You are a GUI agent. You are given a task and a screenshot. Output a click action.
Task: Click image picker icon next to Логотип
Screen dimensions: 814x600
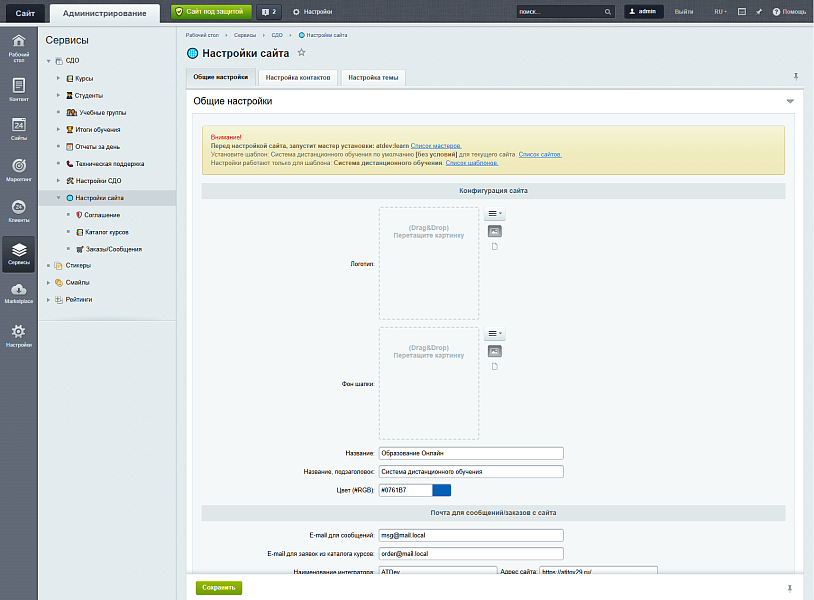tap(494, 231)
